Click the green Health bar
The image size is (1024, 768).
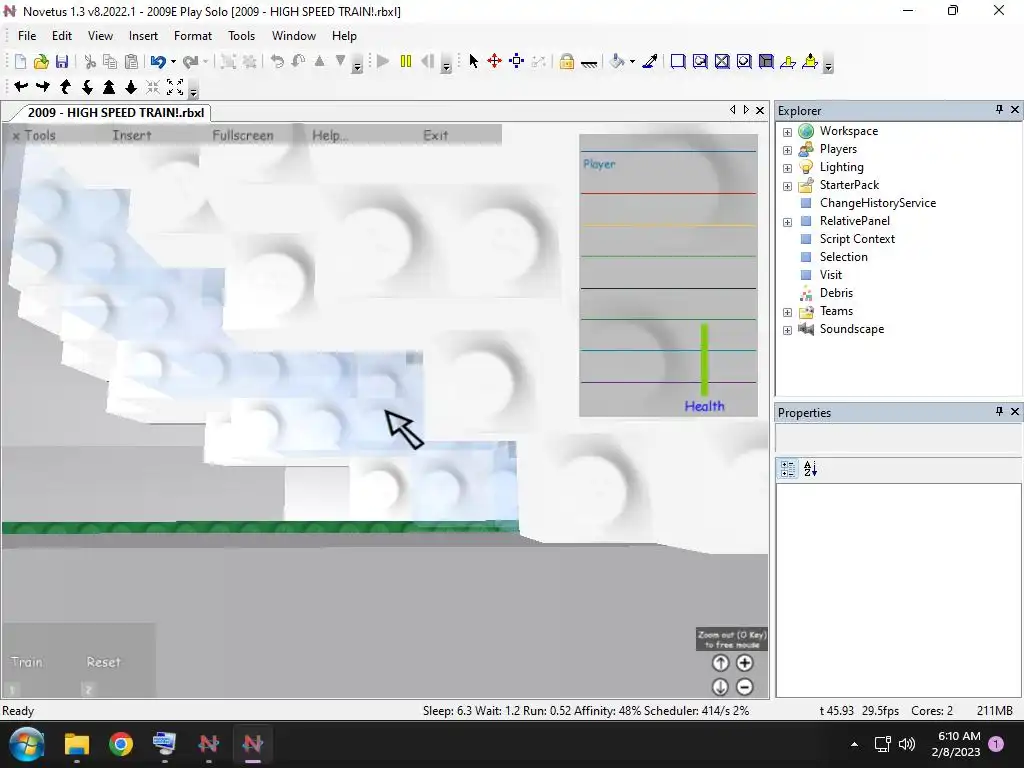(704, 360)
